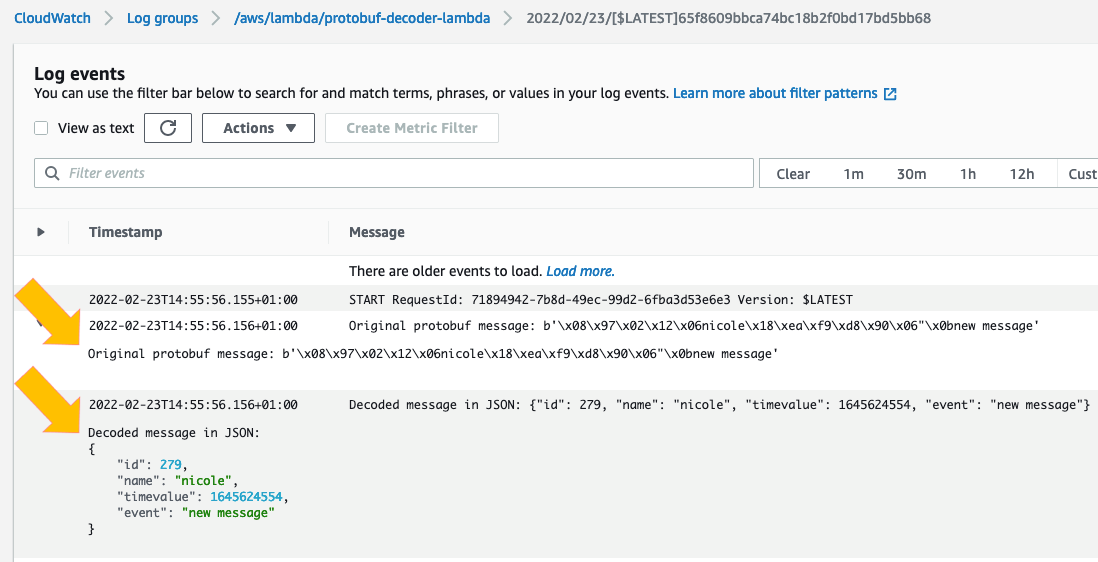The height and width of the screenshot is (562, 1098).
Task: Select the 12h time range
Action: tap(1021, 173)
